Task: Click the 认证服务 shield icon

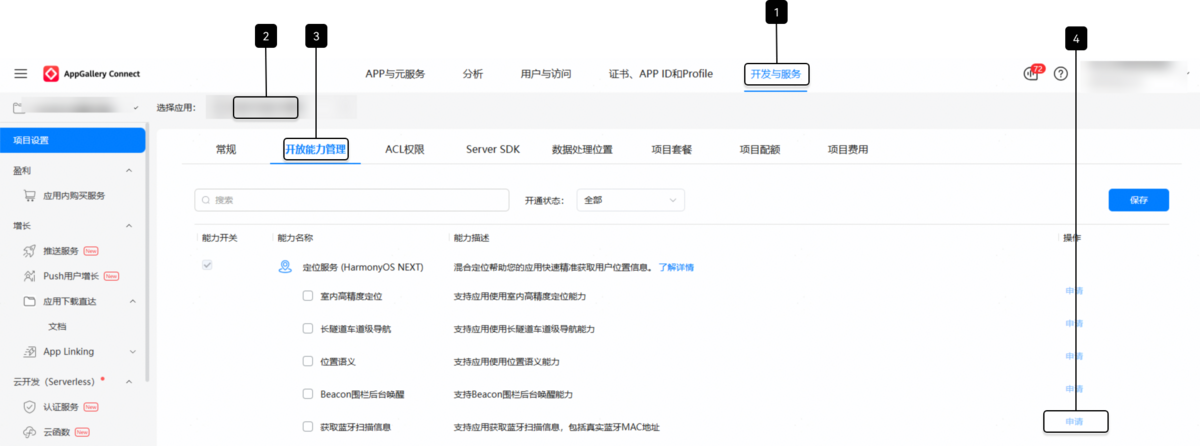Action: point(30,407)
